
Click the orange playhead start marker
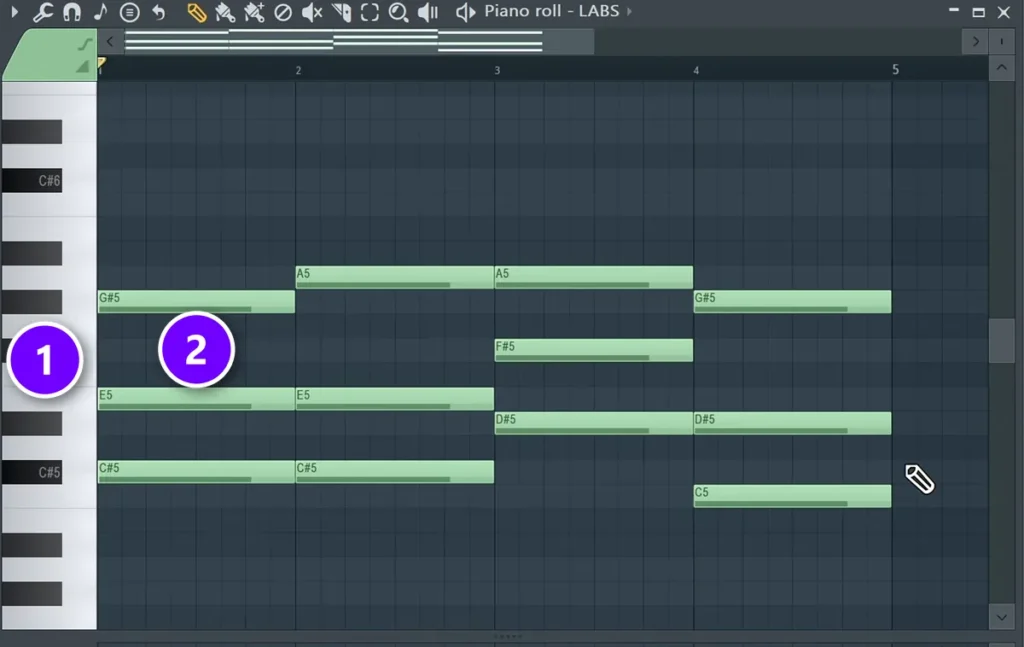(x=101, y=63)
